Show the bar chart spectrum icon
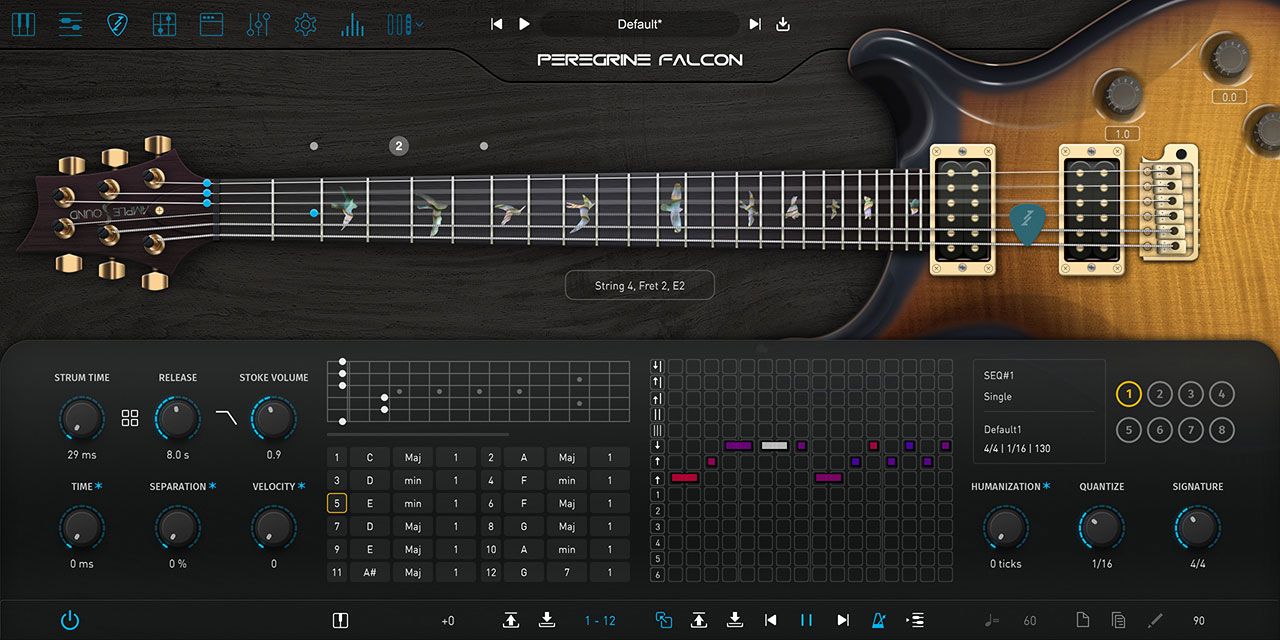The width and height of the screenshot is (1280, 640). pyautogui.click(x=352, y=24)
